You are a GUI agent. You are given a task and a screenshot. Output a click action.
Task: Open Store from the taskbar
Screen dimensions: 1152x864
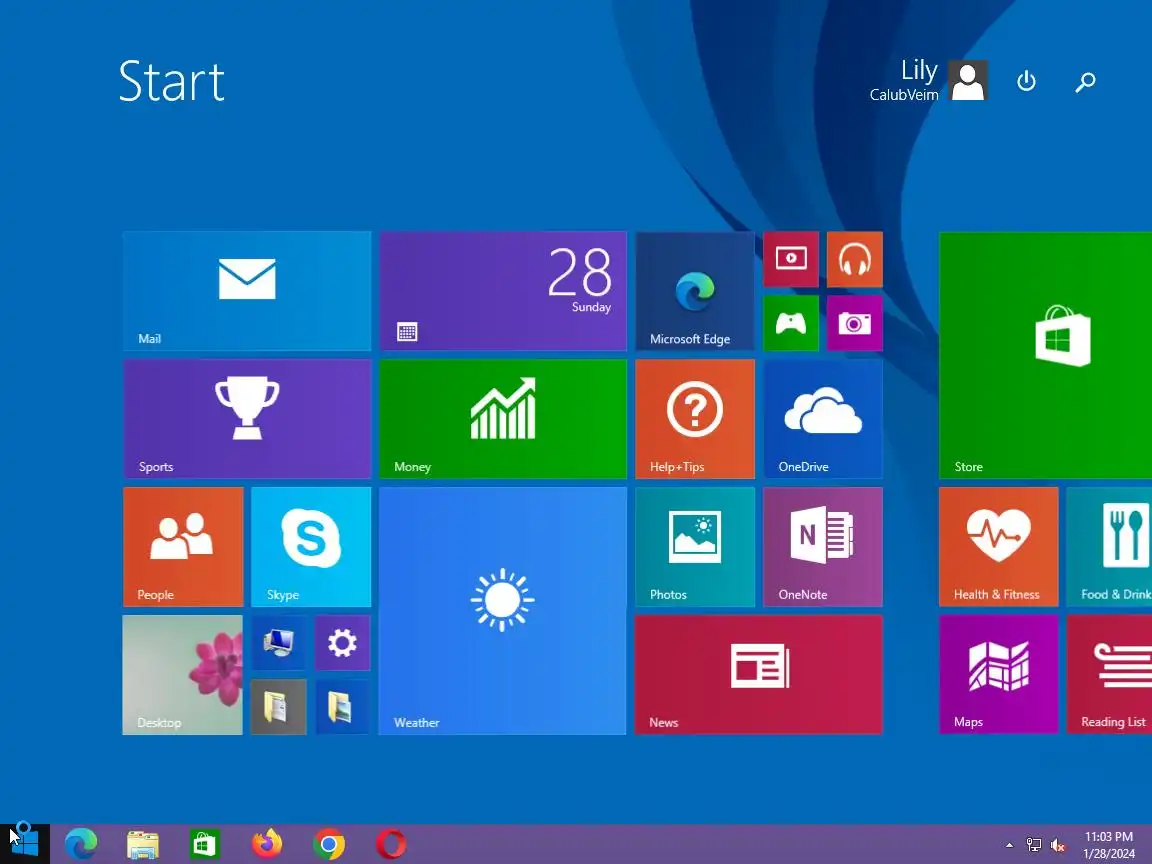(x=204, y=844)
